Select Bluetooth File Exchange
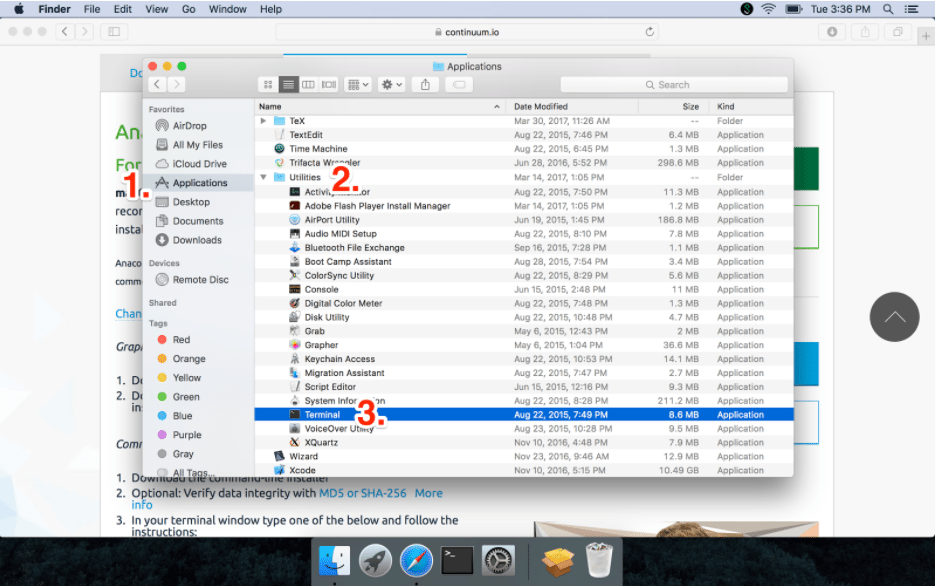This screenshot has height=586, width=936. point(524,248)
